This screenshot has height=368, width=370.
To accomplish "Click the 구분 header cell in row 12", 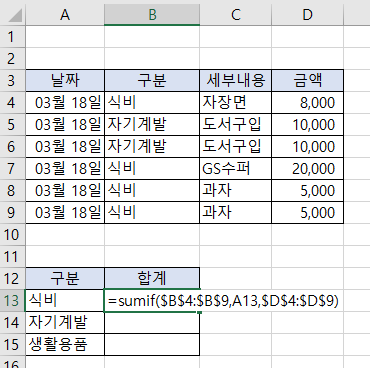I will tap(65, 279).
